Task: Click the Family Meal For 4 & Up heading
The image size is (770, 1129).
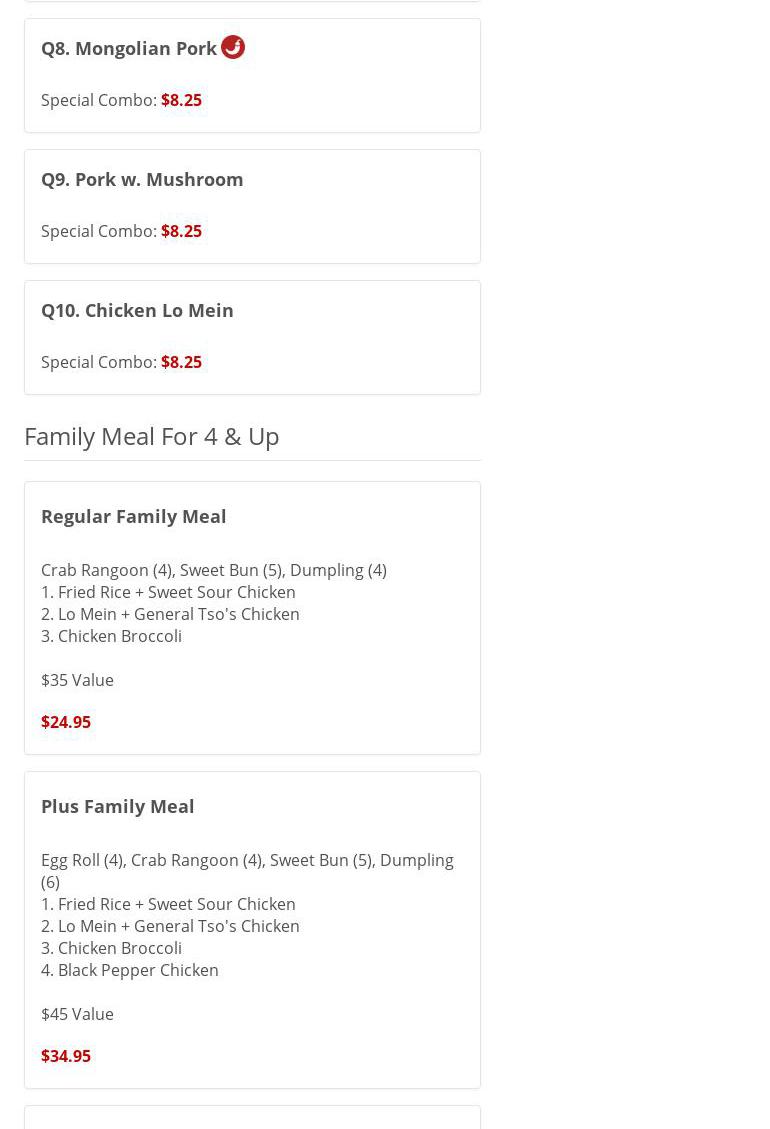Action: (x=151, y=436)
